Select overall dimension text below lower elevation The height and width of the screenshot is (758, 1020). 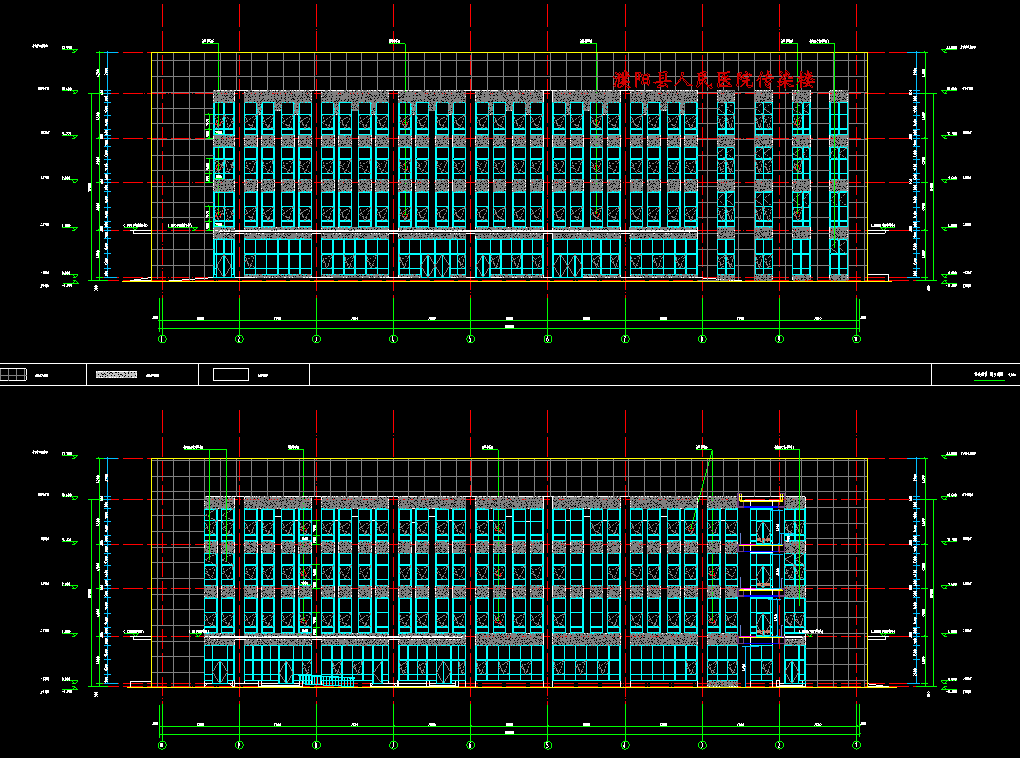point(509,733)
